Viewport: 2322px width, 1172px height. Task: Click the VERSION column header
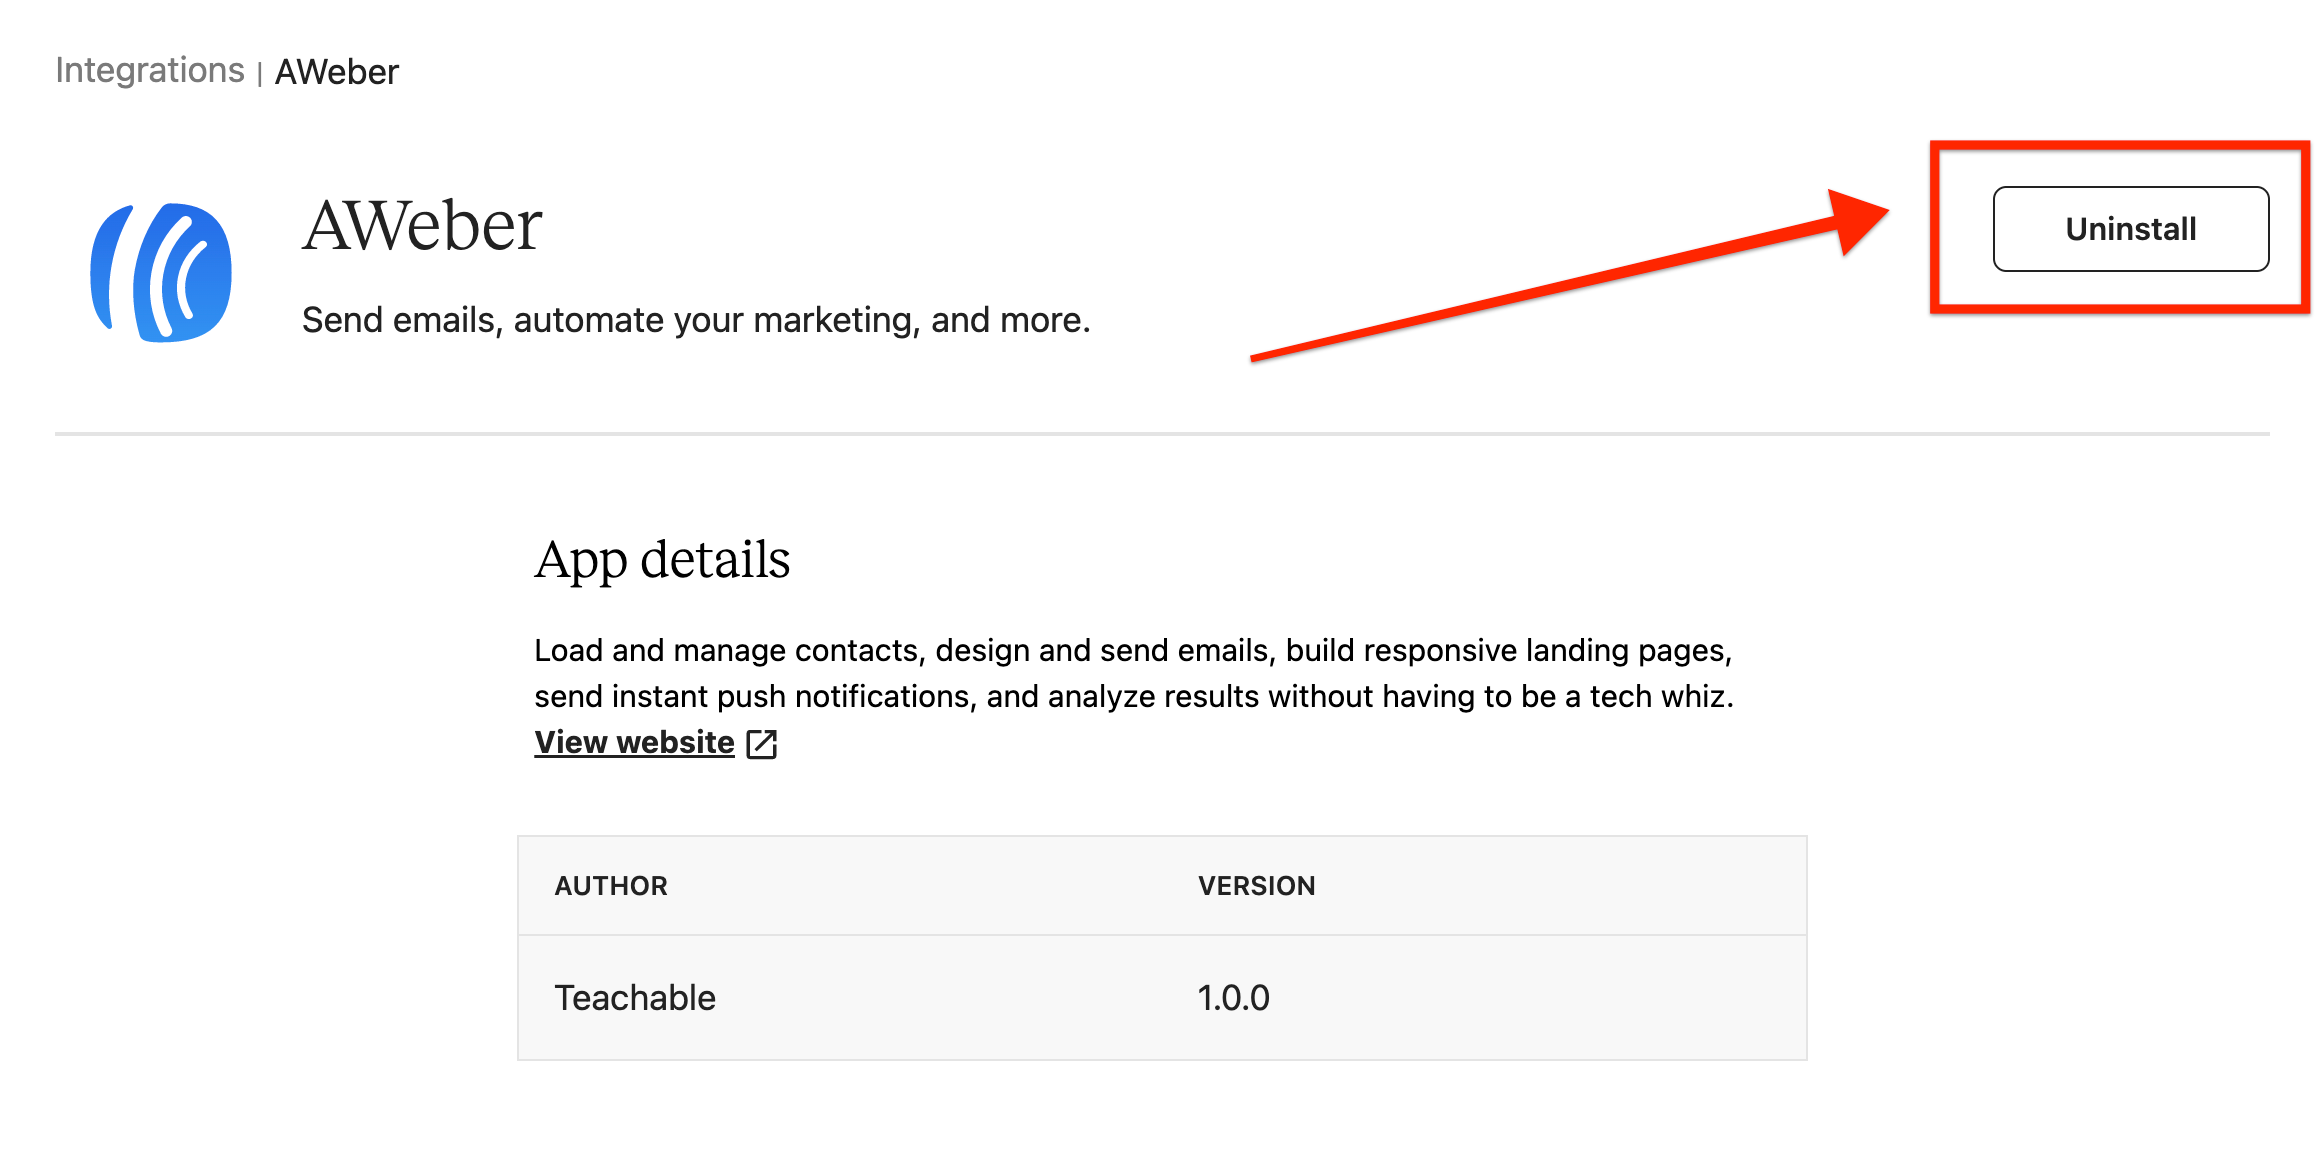[x=1257, y=886]
